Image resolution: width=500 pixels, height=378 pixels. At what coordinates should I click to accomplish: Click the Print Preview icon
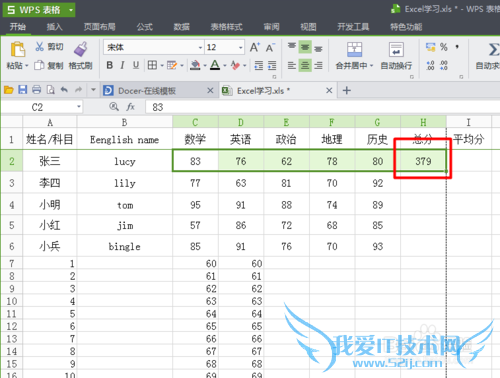point(50,90)
